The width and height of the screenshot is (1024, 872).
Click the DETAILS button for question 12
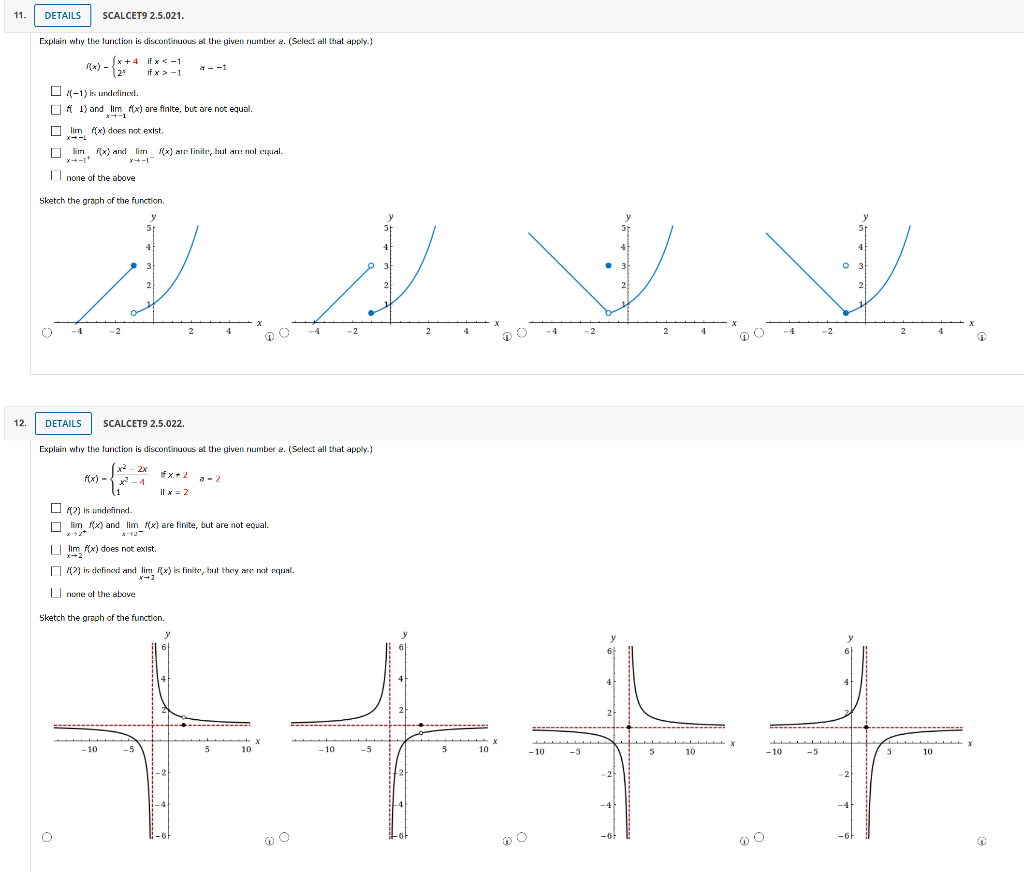pos(62,423)
